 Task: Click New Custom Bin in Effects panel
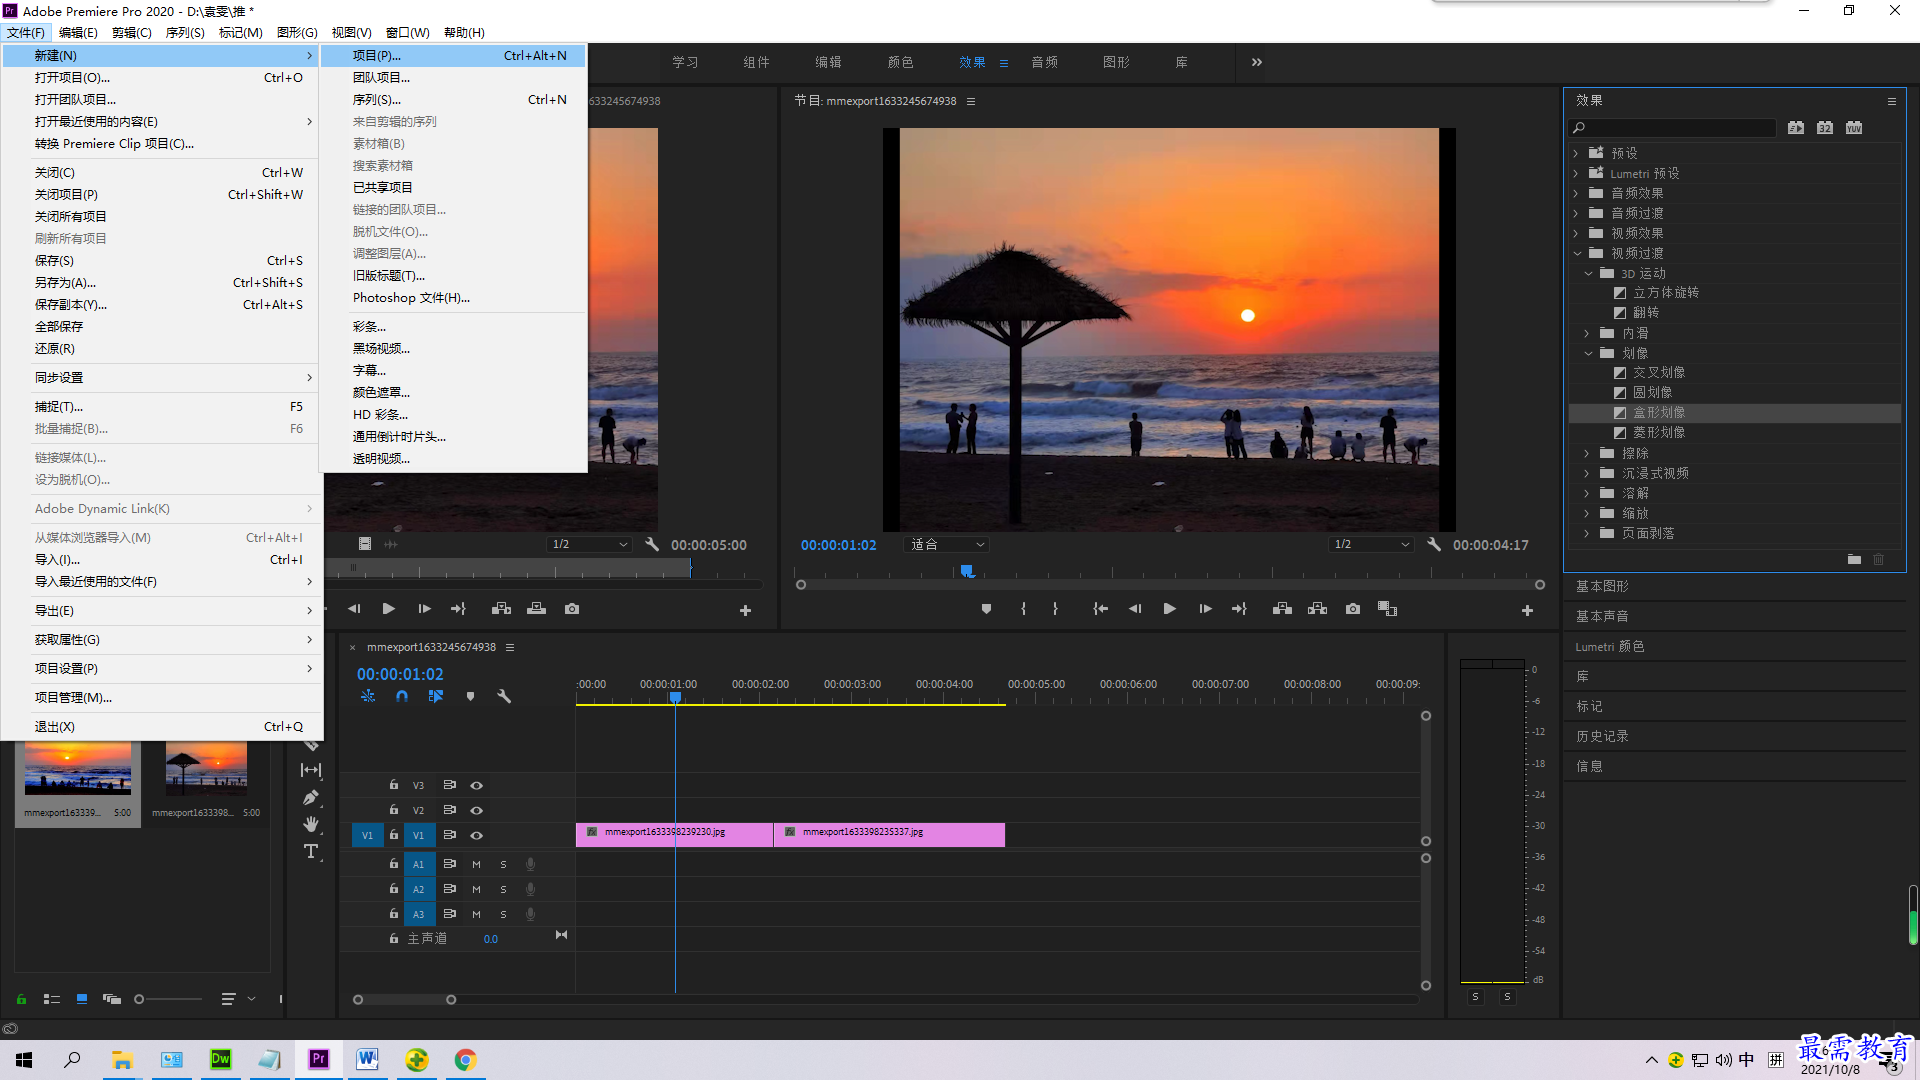pos(1854,559)
